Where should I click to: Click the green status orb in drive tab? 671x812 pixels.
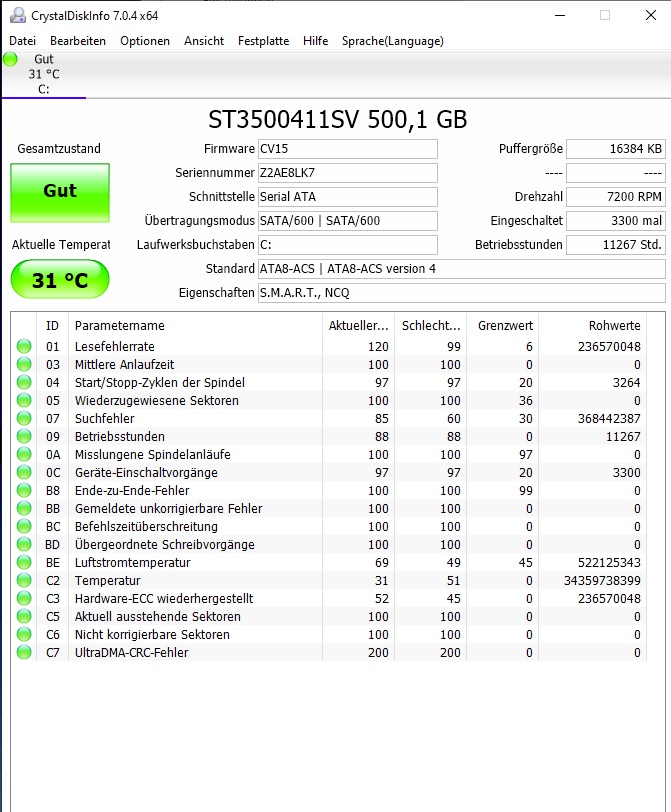pyautogui.click(x=10, y=59)
